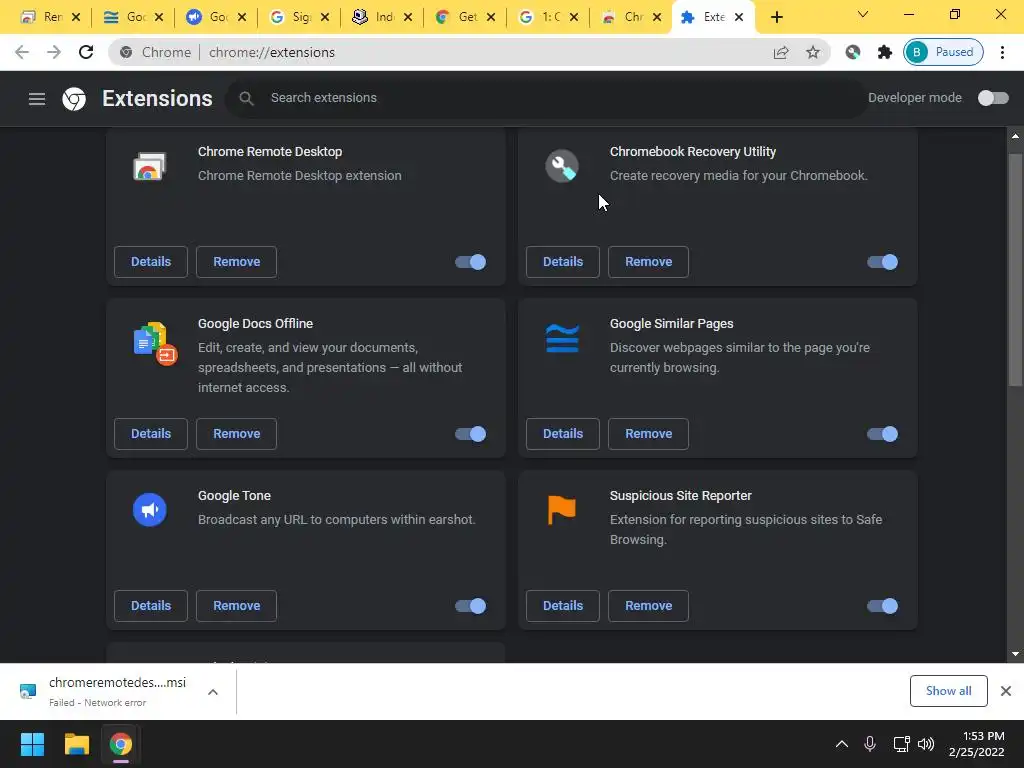1024x768 pixels.
Task: Open Details for Chromebook Recovery Utility
Action: click(x=563, y=262)
